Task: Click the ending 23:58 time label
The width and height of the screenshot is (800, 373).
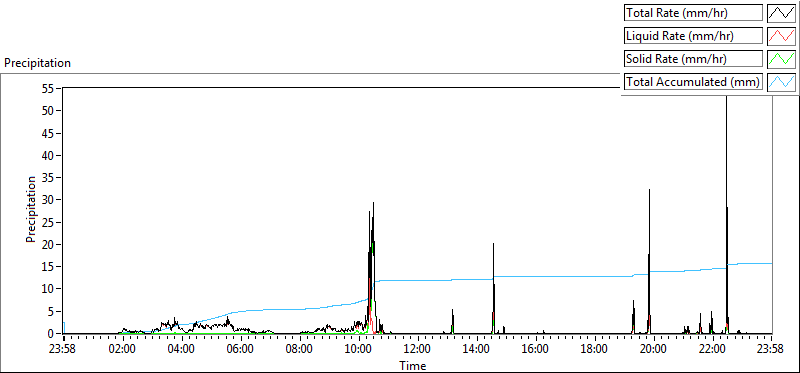Action: pyautogui.click(x=771, y=350)
